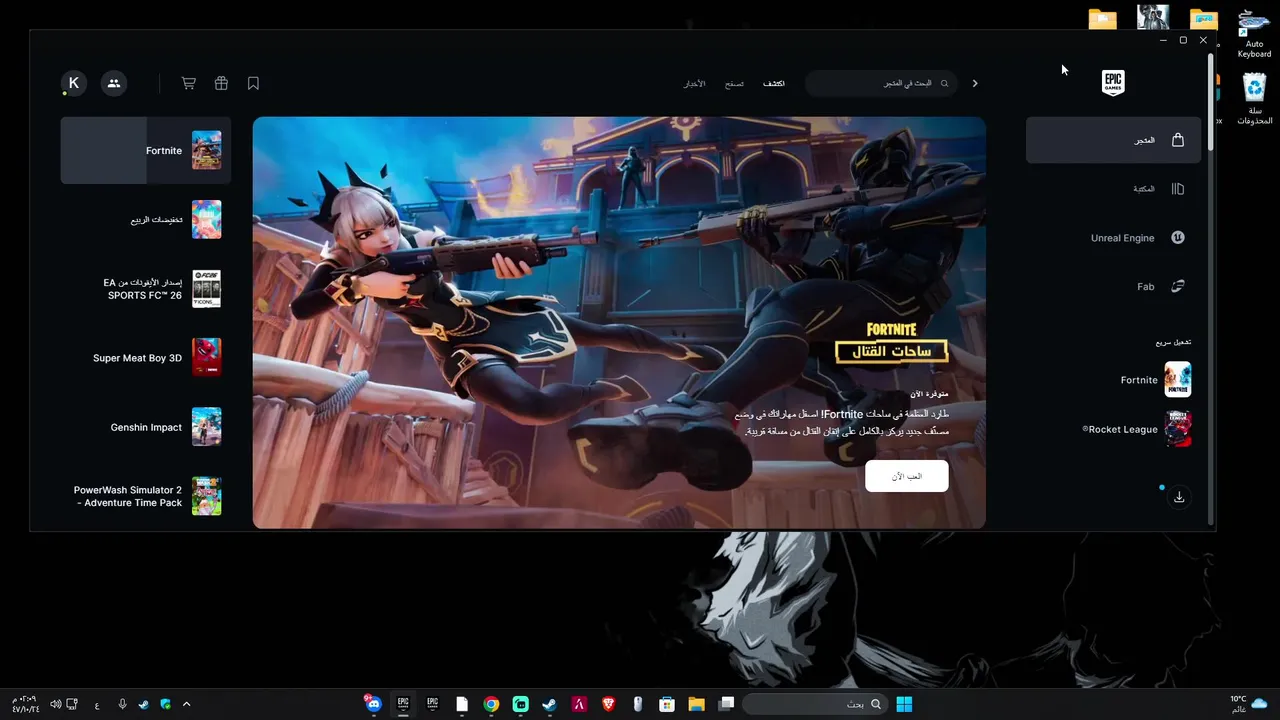Open Steam from the taskbar center
1280x720 pixels.
pos(549,704)
